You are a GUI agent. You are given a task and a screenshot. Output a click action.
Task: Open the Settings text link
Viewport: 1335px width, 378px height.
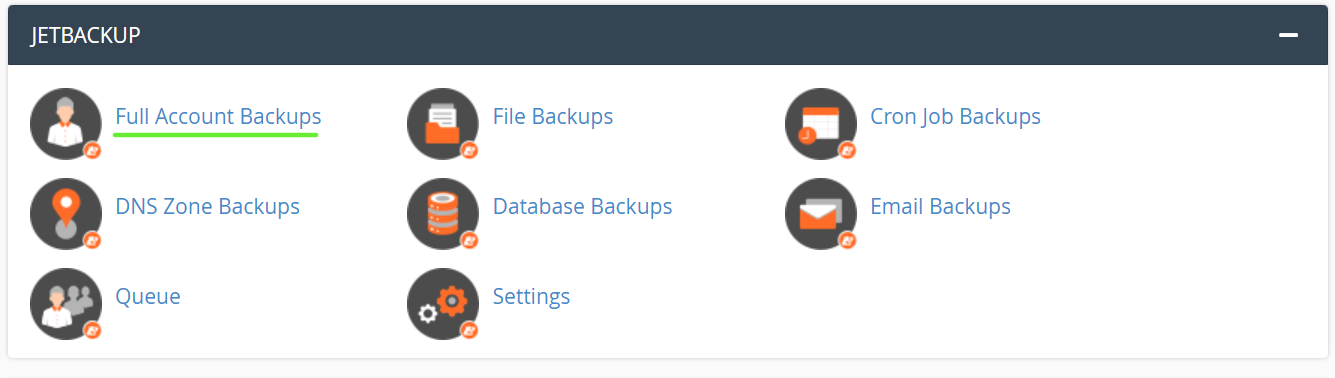click(531, 296)
